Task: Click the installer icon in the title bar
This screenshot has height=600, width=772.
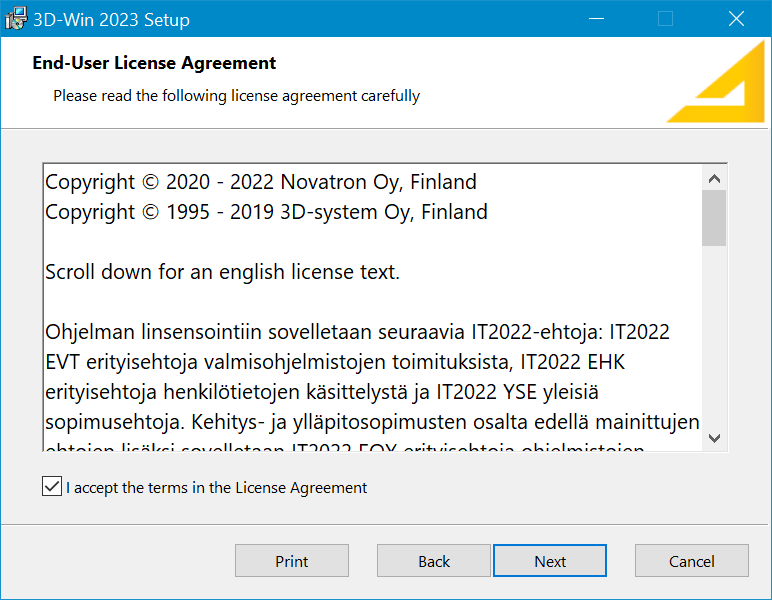Action: tap(16, 19)
